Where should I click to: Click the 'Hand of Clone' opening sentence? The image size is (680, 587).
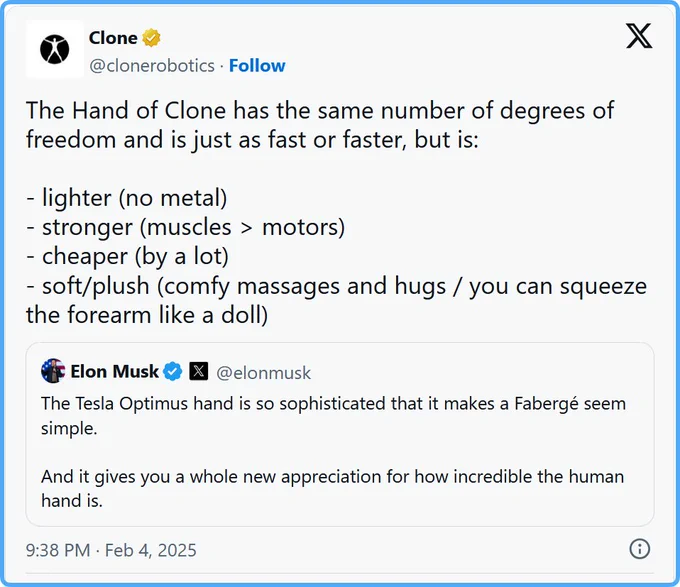coord(320,125)
